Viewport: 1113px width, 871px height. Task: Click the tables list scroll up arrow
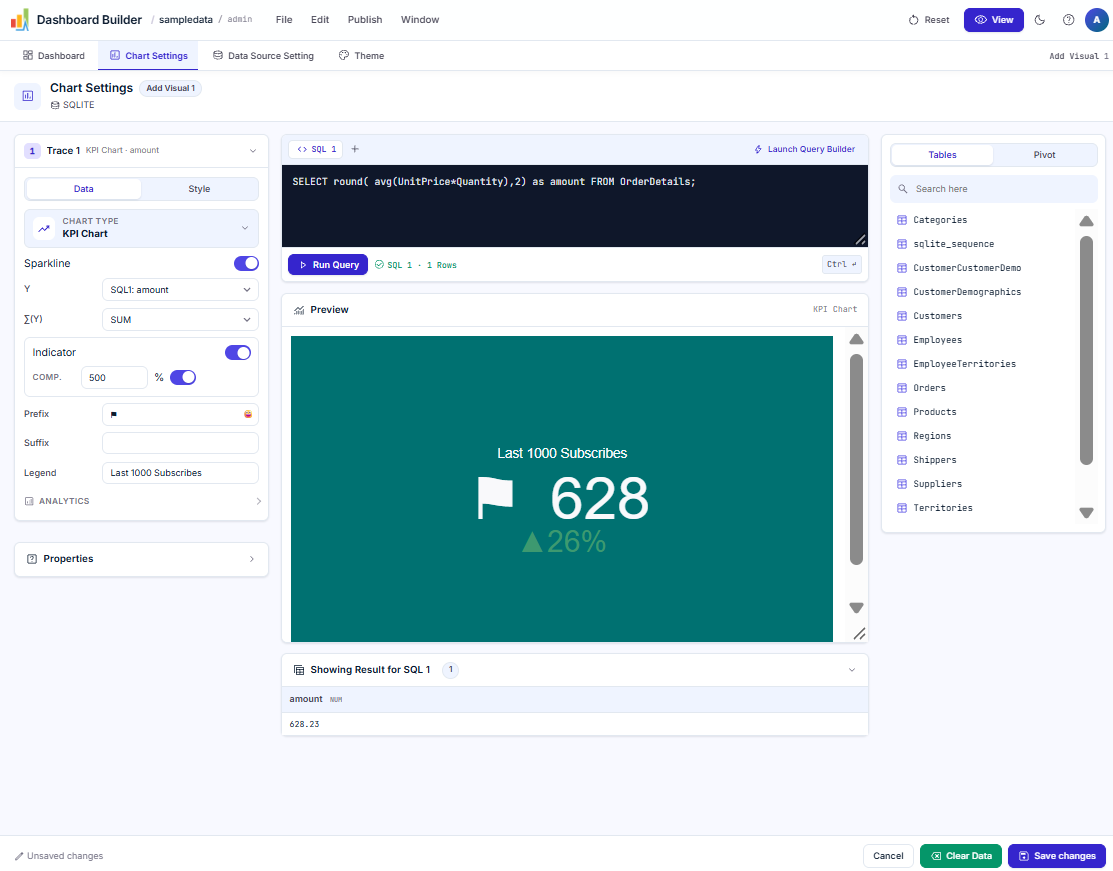click(1086, 221)
